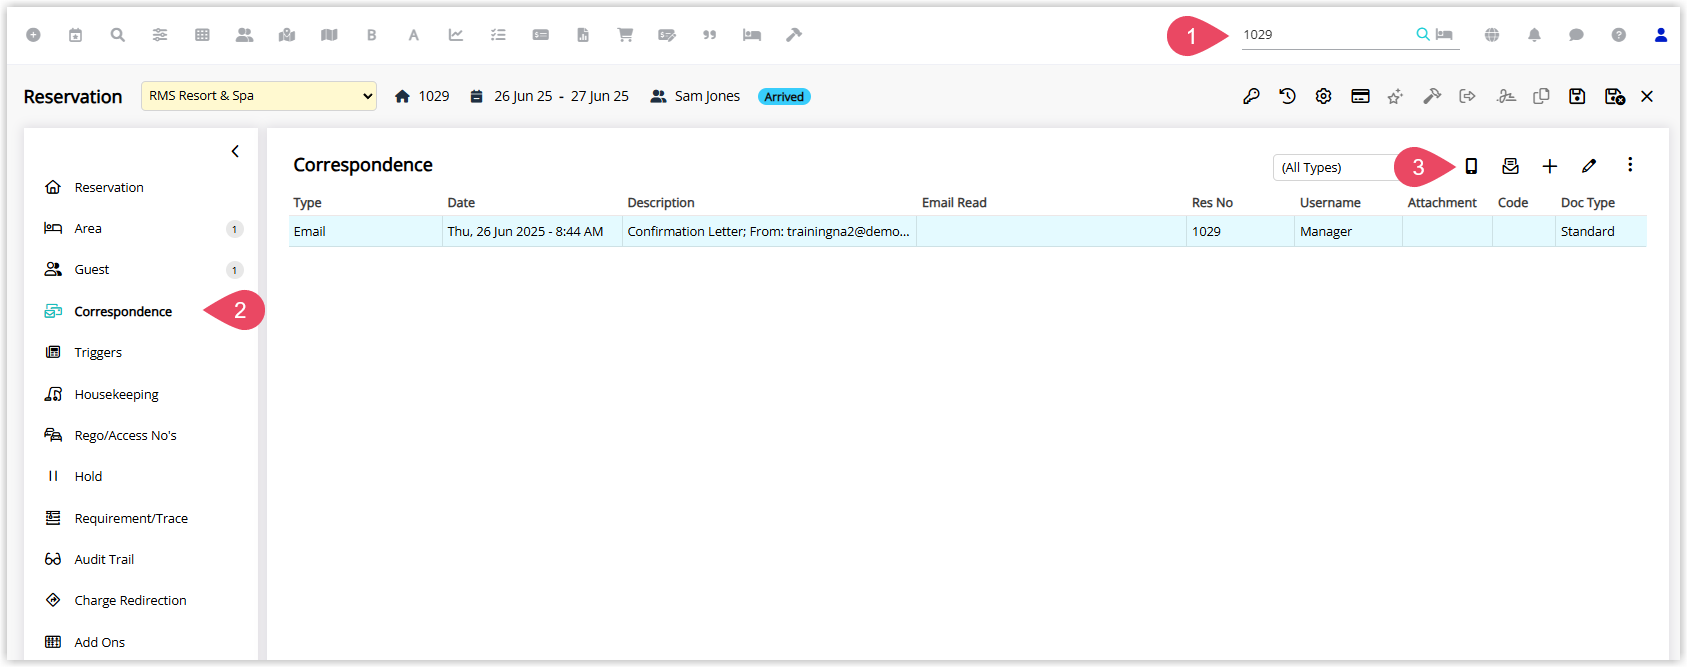Click the key icon in reservation toolbar

tap(1251, 96)
